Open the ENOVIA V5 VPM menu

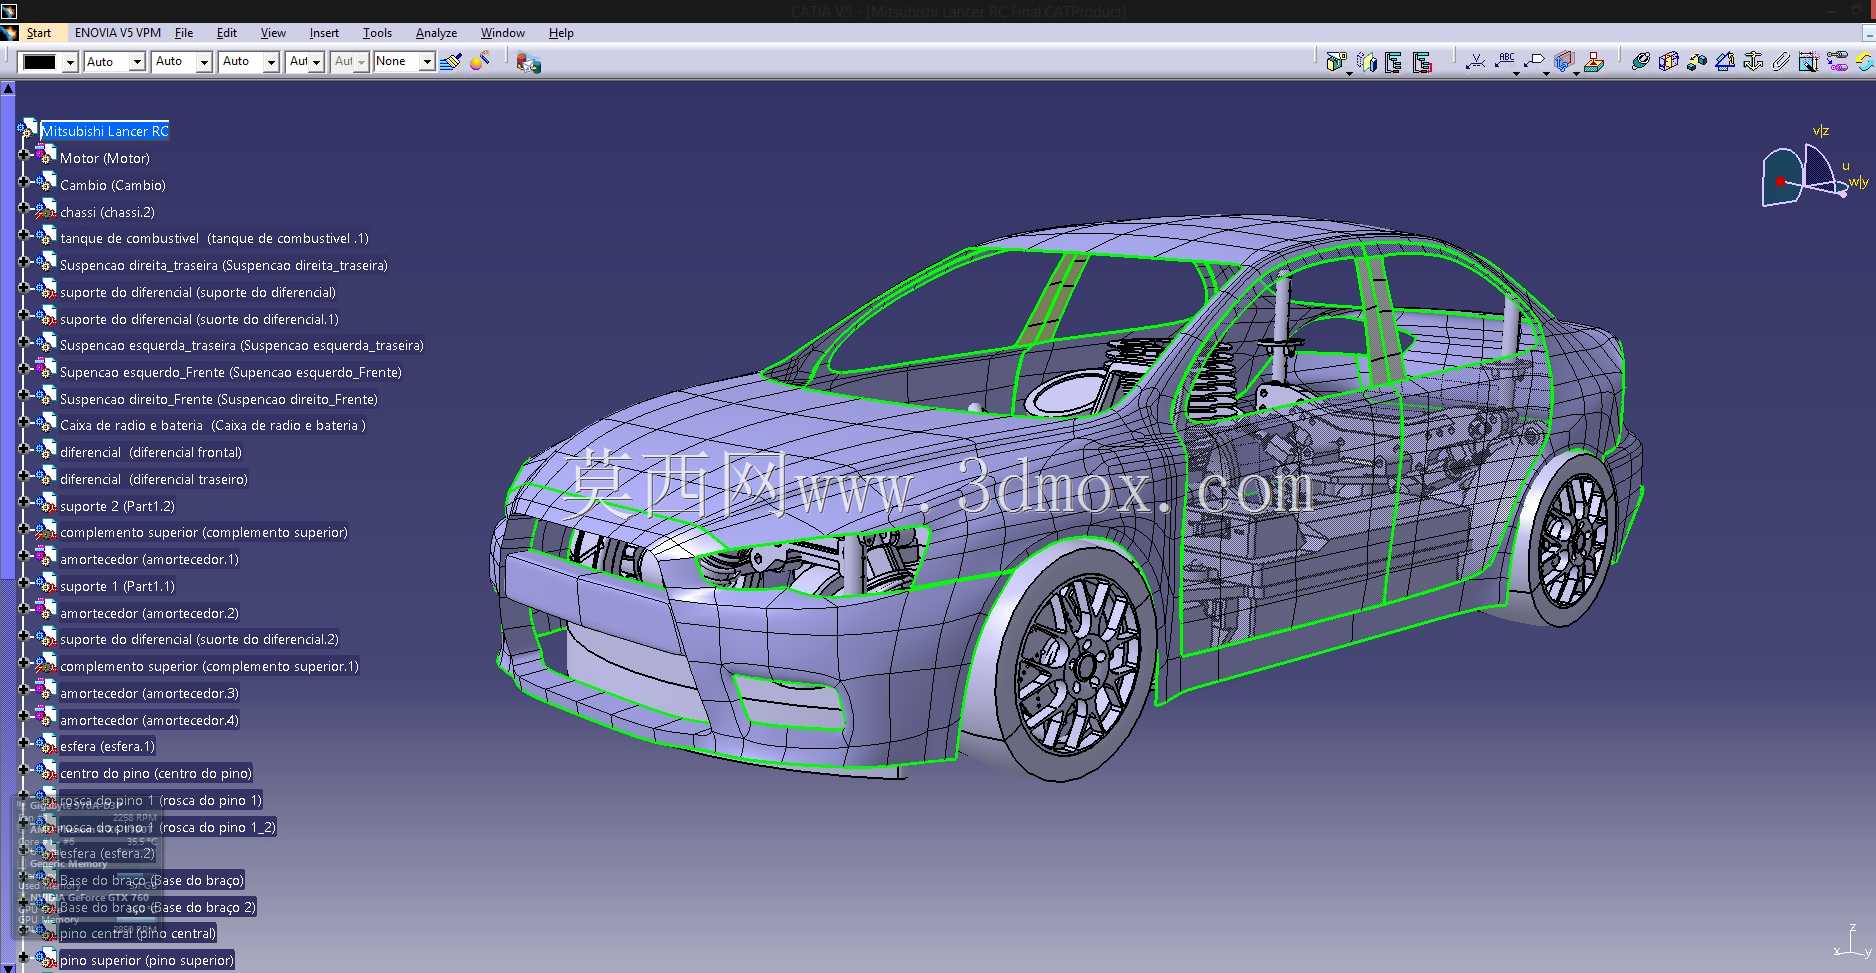point(118,33)
